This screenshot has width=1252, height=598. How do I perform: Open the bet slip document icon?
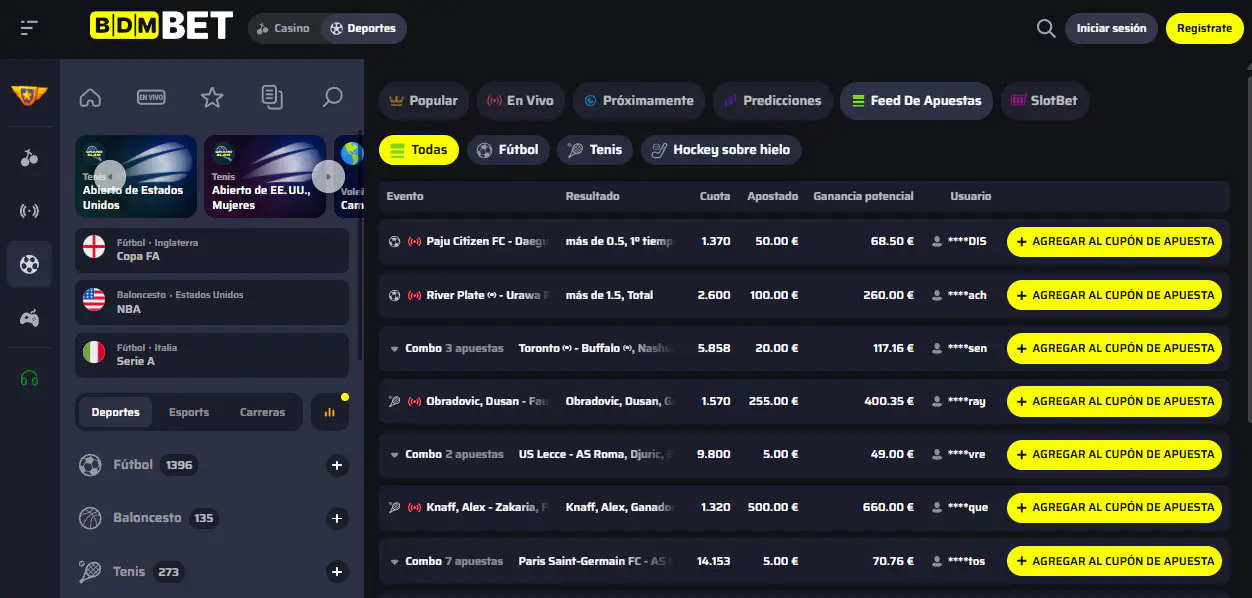272,97
